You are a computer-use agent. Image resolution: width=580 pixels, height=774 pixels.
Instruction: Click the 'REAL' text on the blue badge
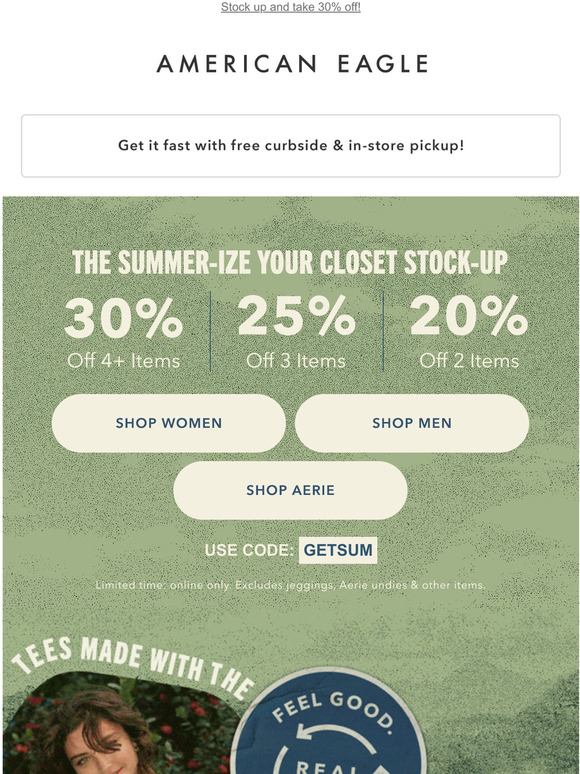(x=327, y=767)
